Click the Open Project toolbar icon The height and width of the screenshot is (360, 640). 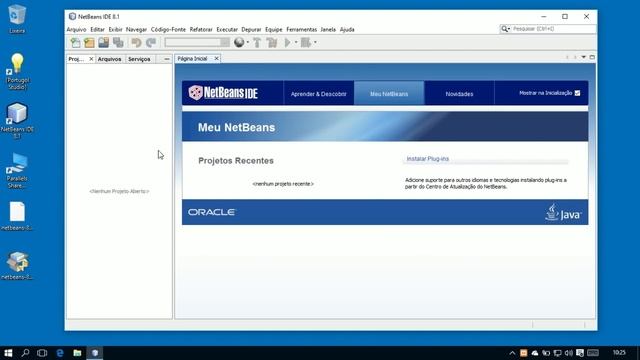(104, 42)
